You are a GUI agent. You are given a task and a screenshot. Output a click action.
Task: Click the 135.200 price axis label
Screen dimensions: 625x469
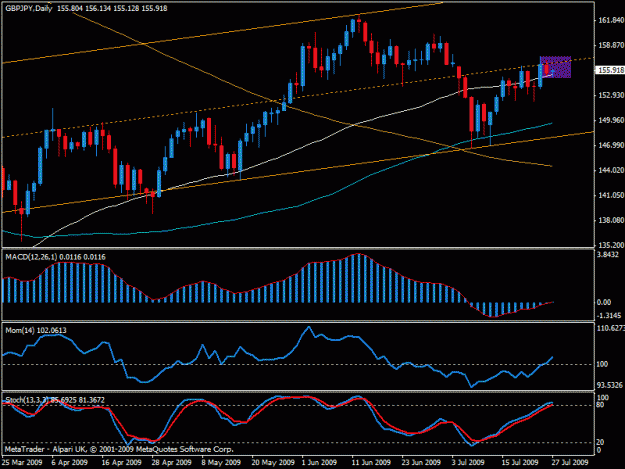(x=611, y=245)
